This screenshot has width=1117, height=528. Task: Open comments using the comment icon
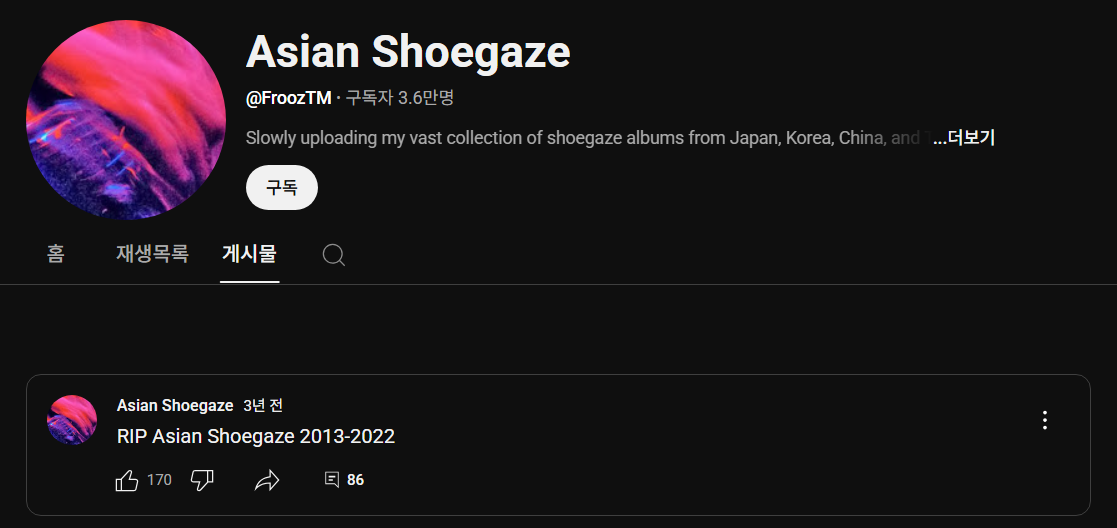pos(331,480)
